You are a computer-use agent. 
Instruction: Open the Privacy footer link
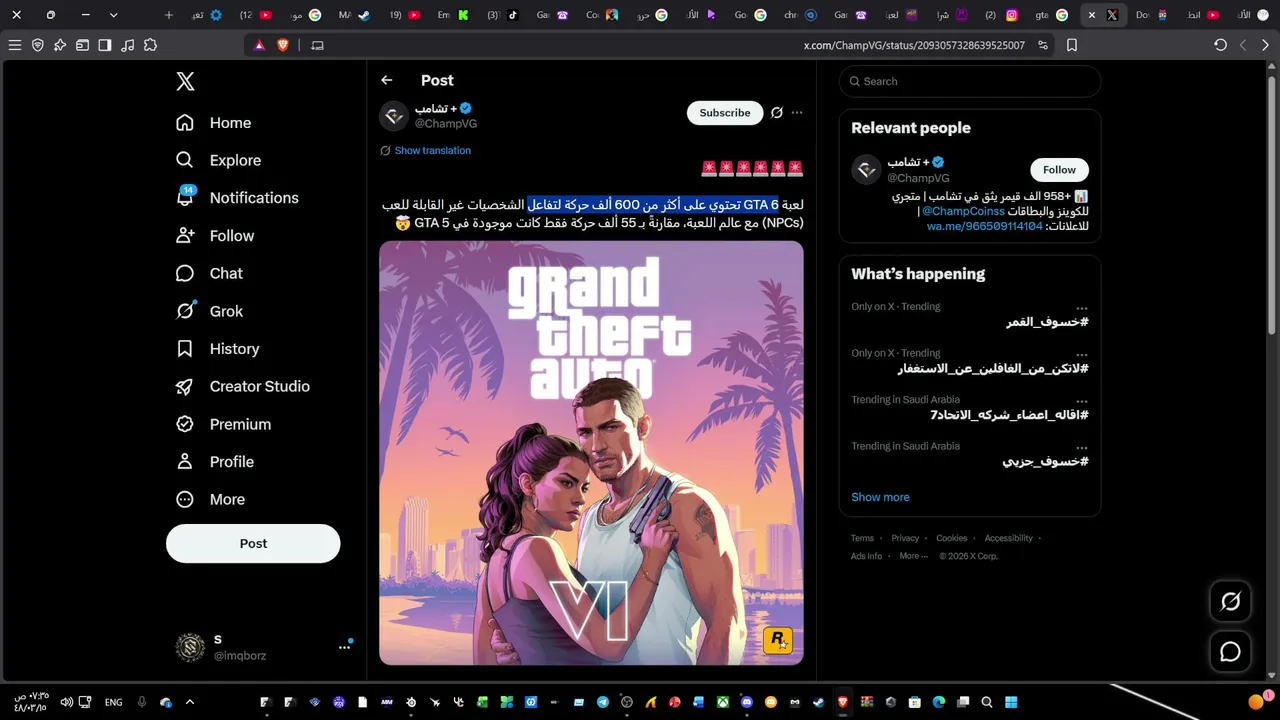tap(905, 538)
